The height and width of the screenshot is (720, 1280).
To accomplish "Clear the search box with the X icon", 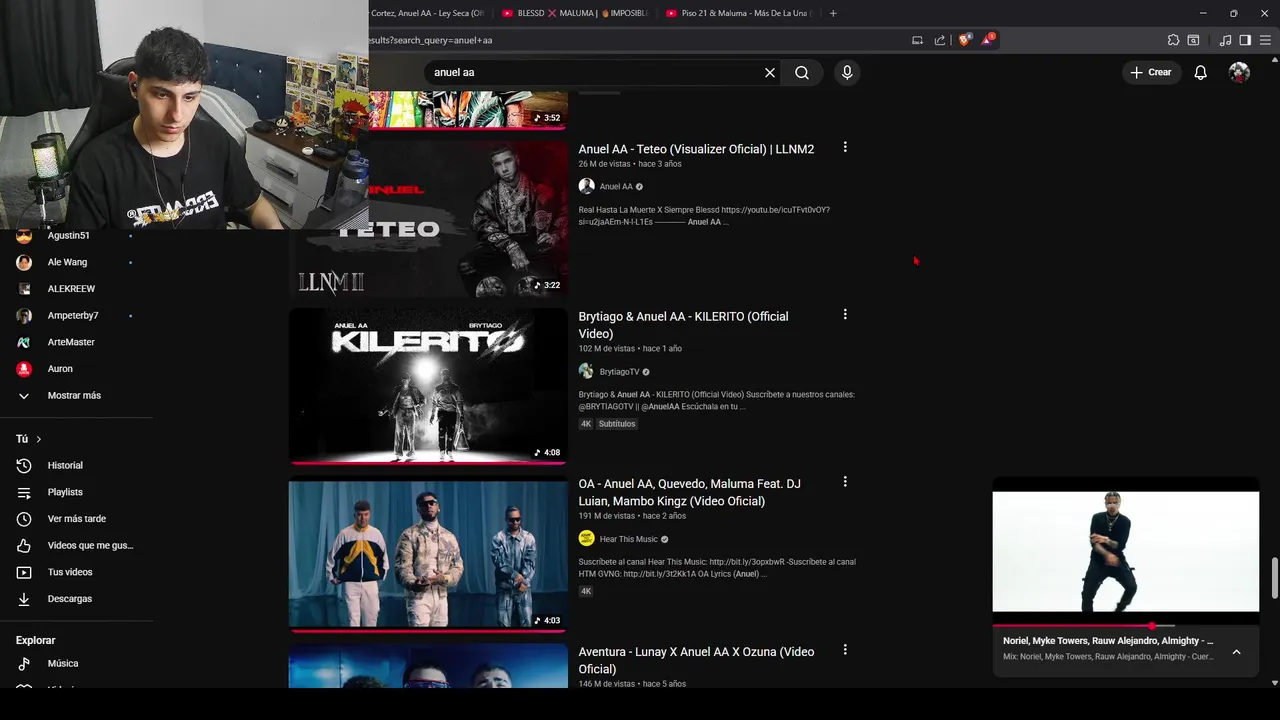I will tap(770, 72).
